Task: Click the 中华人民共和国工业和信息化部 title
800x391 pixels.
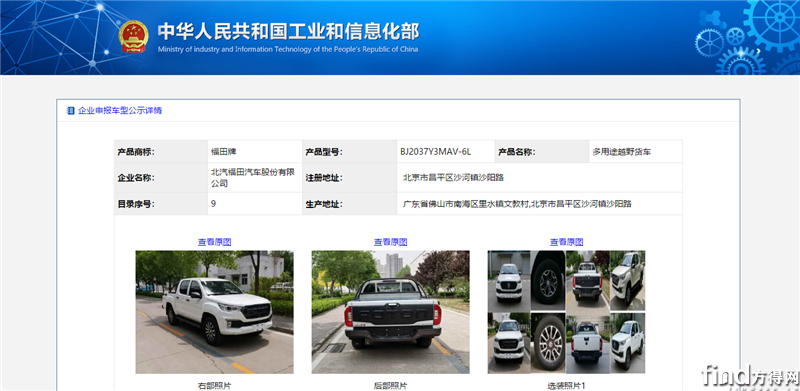Action: pos(288,32)
